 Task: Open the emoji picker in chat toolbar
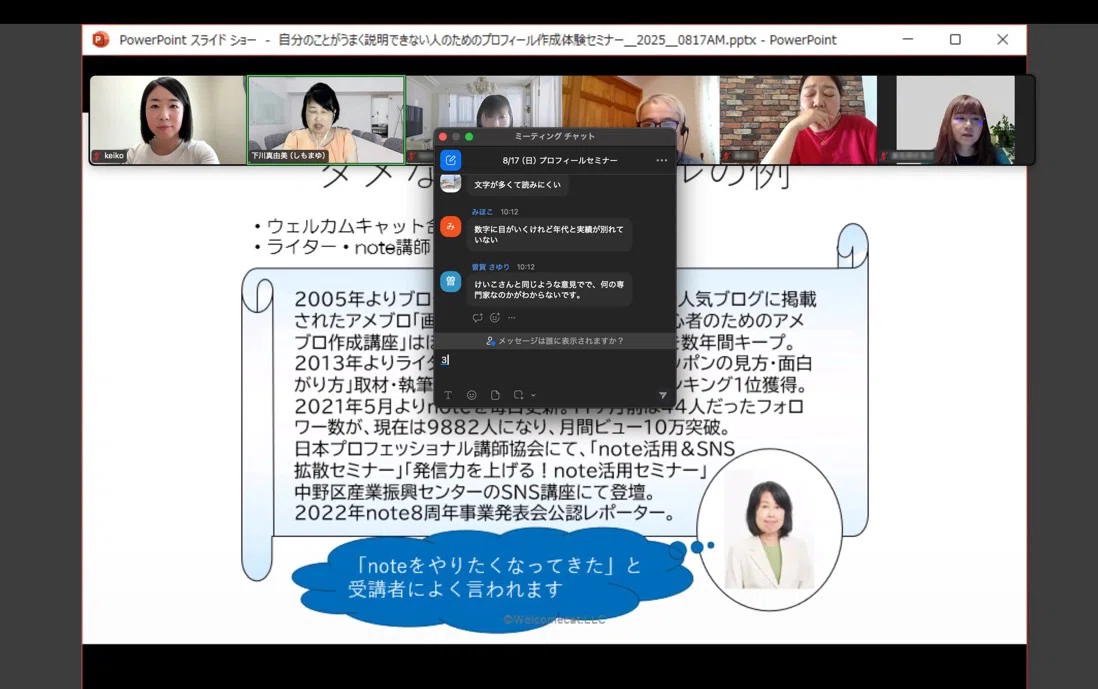click(x=471, y=395)
